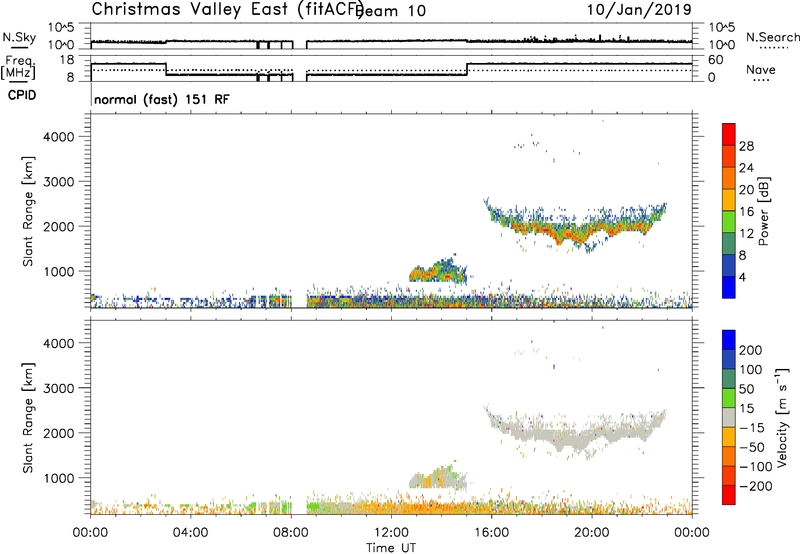Click the 'Nave' legend label
Screen dimensions: 800x554
(x=761, y=69)
